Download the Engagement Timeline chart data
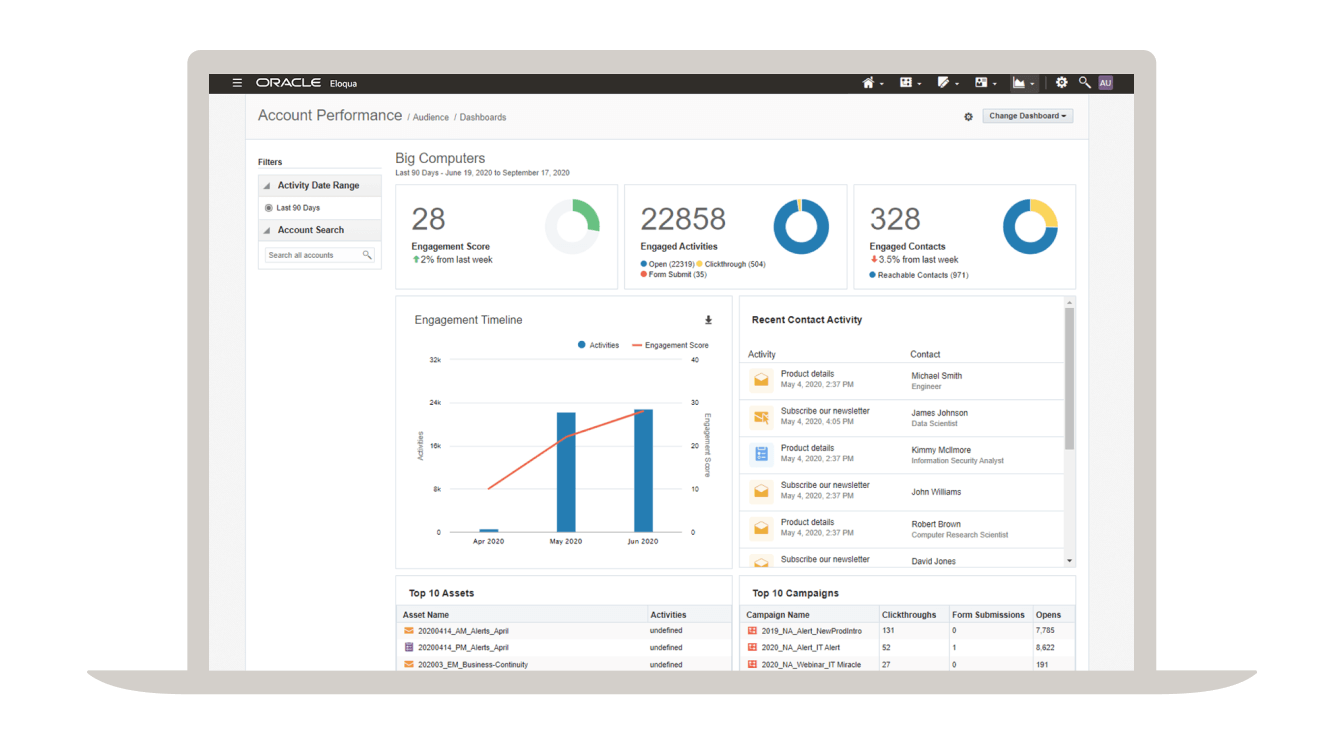This screenshot has height=756, width=1344. [708, 319]
